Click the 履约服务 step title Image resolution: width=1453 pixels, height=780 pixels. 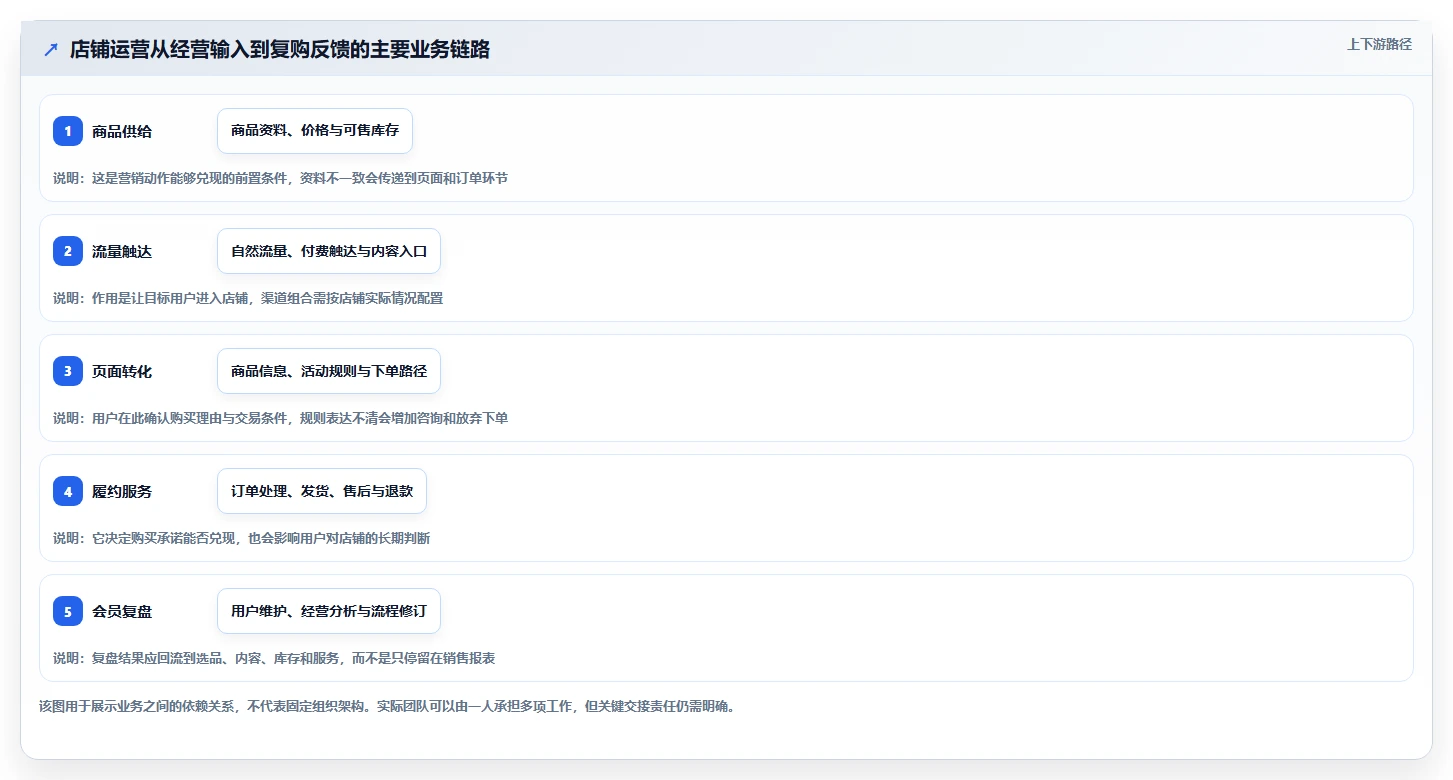pyautogui.click(x=122, y=491)
